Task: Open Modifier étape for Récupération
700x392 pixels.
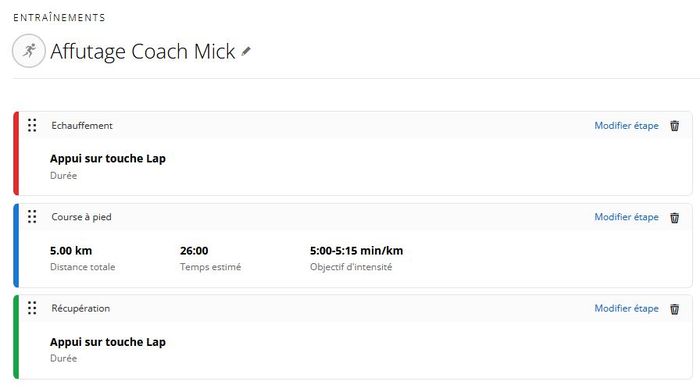Action: point(626,309)
